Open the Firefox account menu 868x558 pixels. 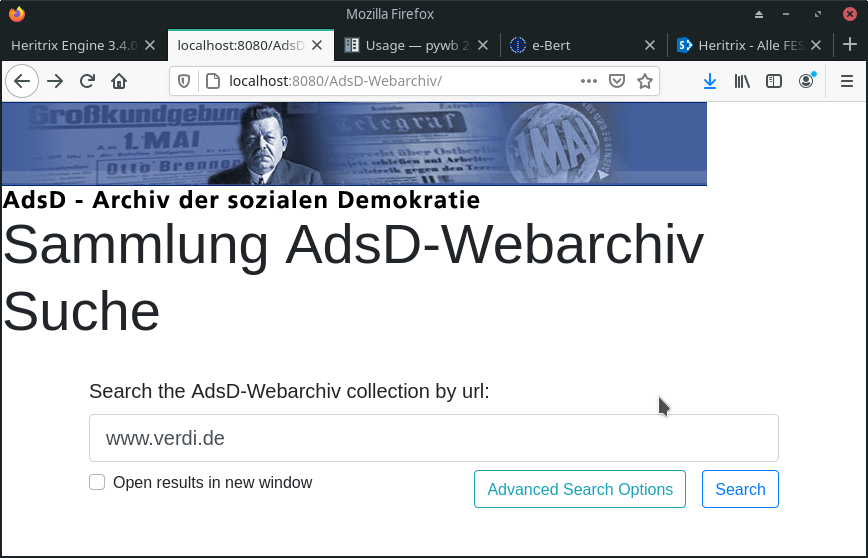(x=806, y=81)
